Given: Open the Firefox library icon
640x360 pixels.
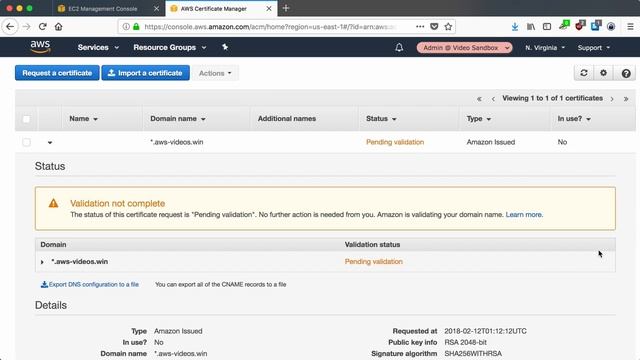Looking at the screenshot, I should (x=531, y=27).
